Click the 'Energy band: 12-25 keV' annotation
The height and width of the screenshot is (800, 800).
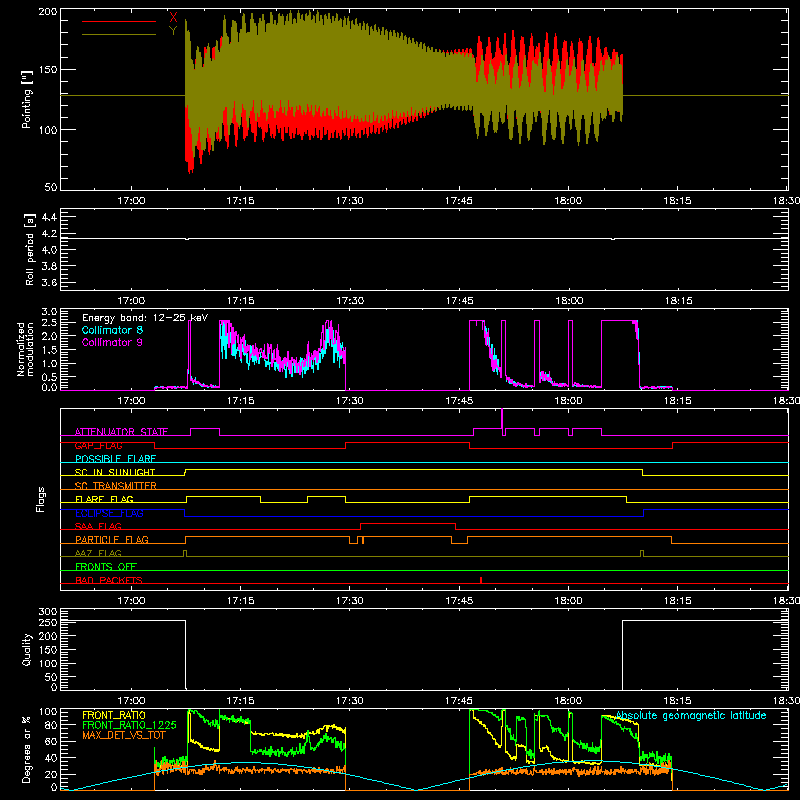coord(145,318)
